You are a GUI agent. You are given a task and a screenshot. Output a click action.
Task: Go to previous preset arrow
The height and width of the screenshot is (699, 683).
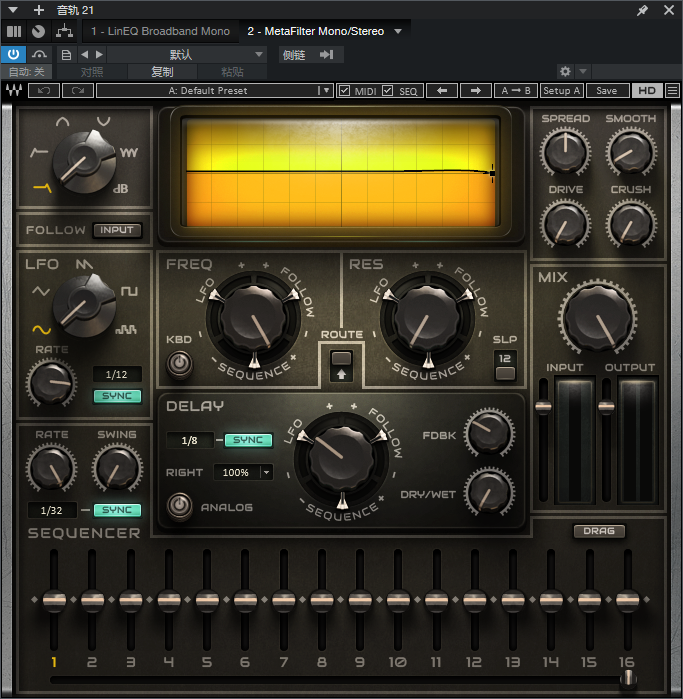(84, 55)
